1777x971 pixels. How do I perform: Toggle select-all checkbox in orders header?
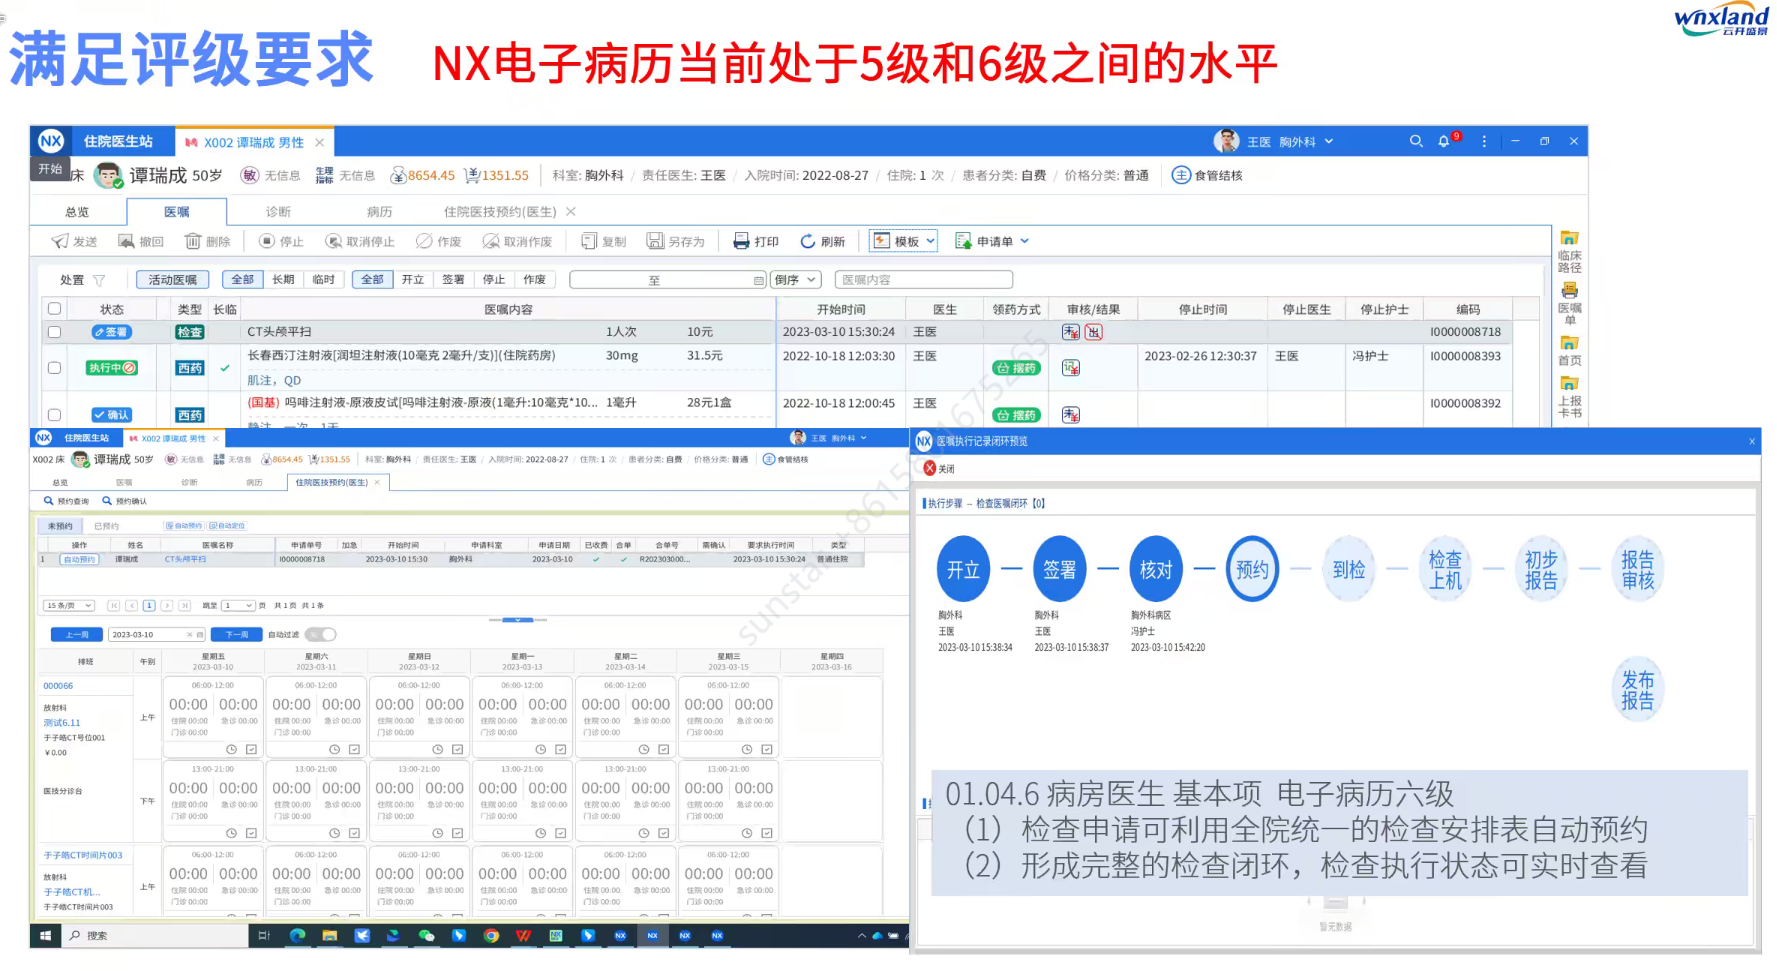[x=55, y=309]
